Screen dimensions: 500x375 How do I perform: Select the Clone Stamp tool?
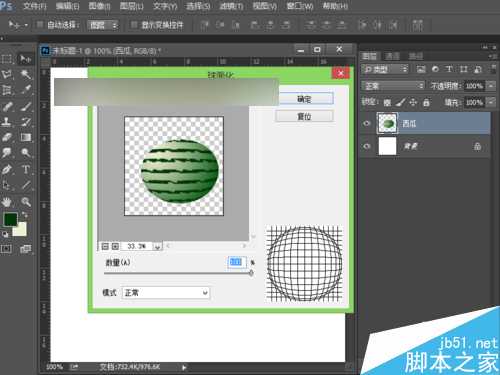(x=7, y=121)
